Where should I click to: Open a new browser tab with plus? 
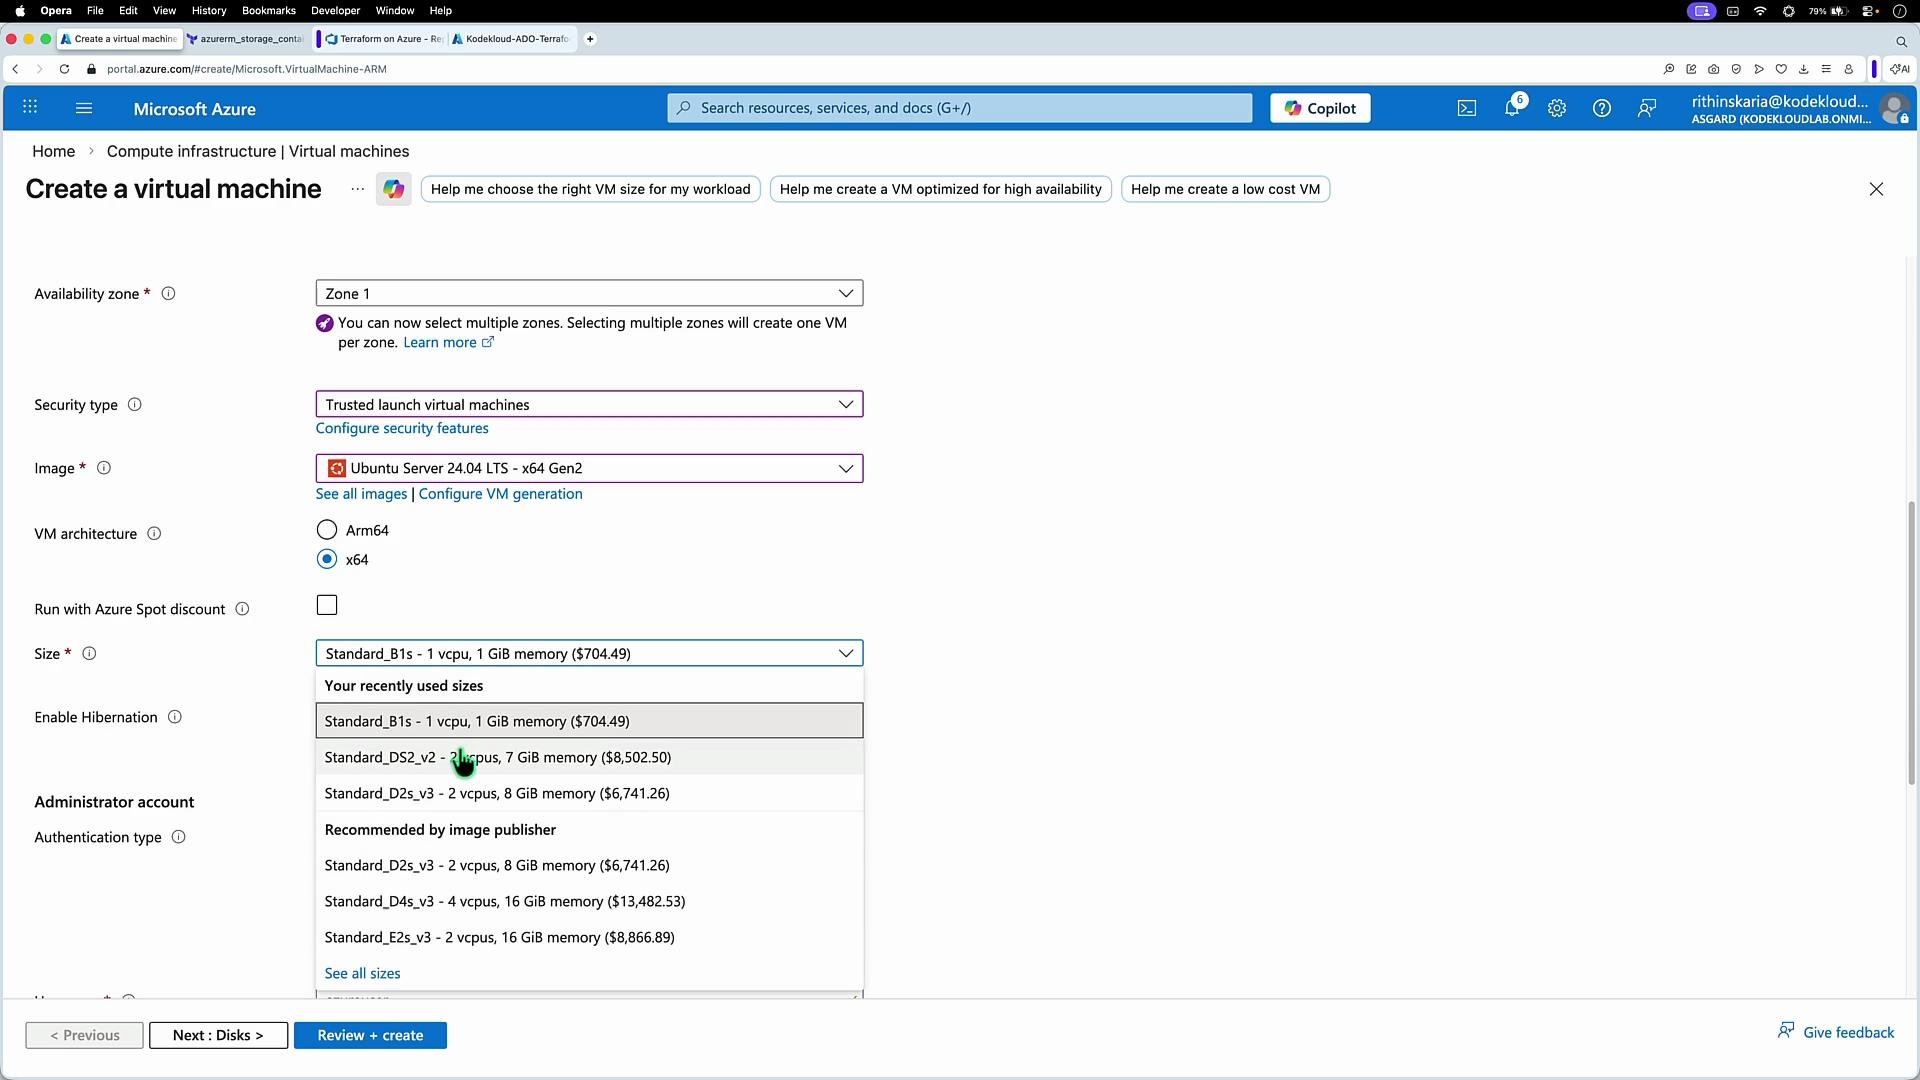[590, 39]
